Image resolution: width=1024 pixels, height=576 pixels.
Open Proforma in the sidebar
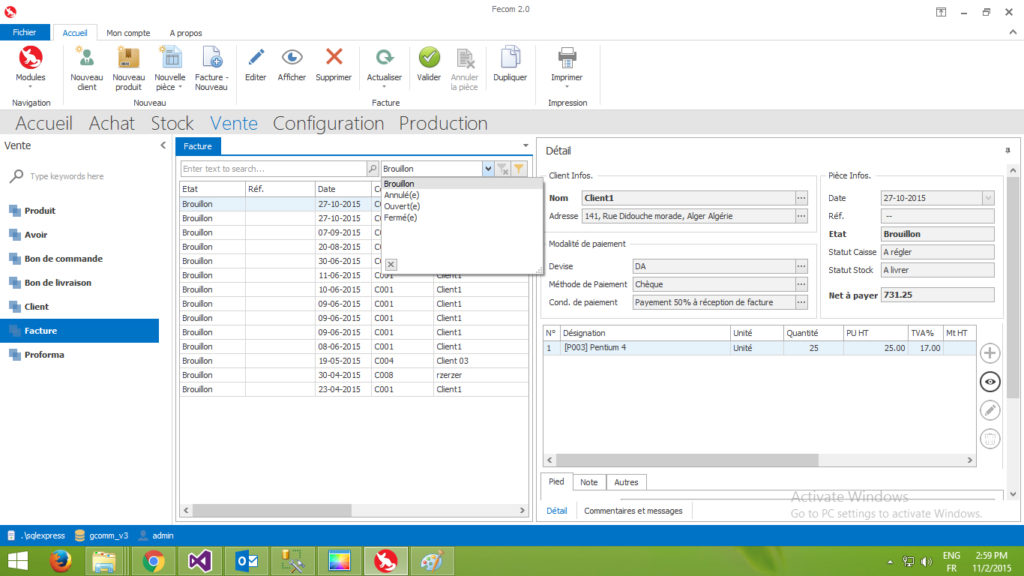tap(80, 355)
